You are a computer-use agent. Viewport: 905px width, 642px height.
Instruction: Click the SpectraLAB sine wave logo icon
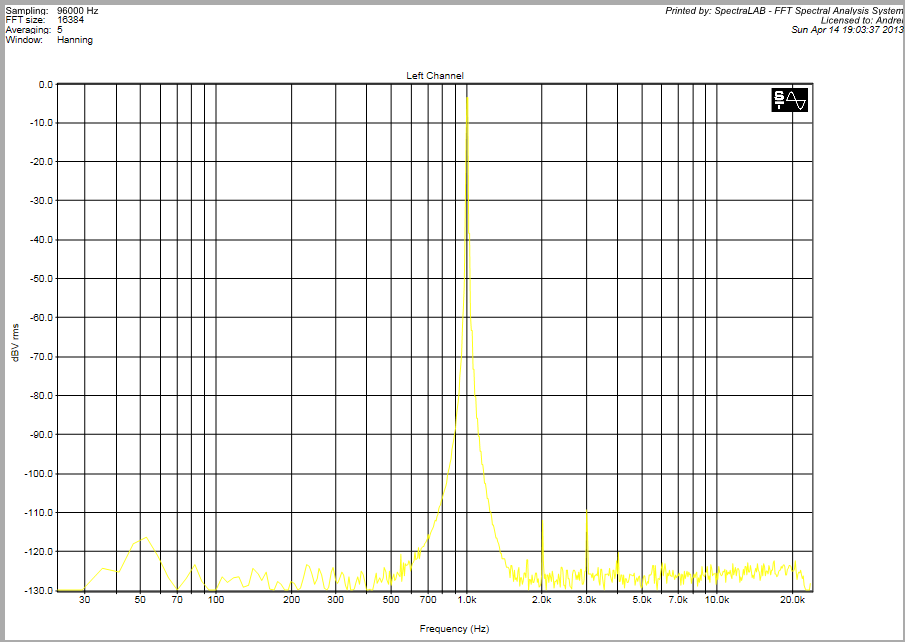click(x=790, y=100)
